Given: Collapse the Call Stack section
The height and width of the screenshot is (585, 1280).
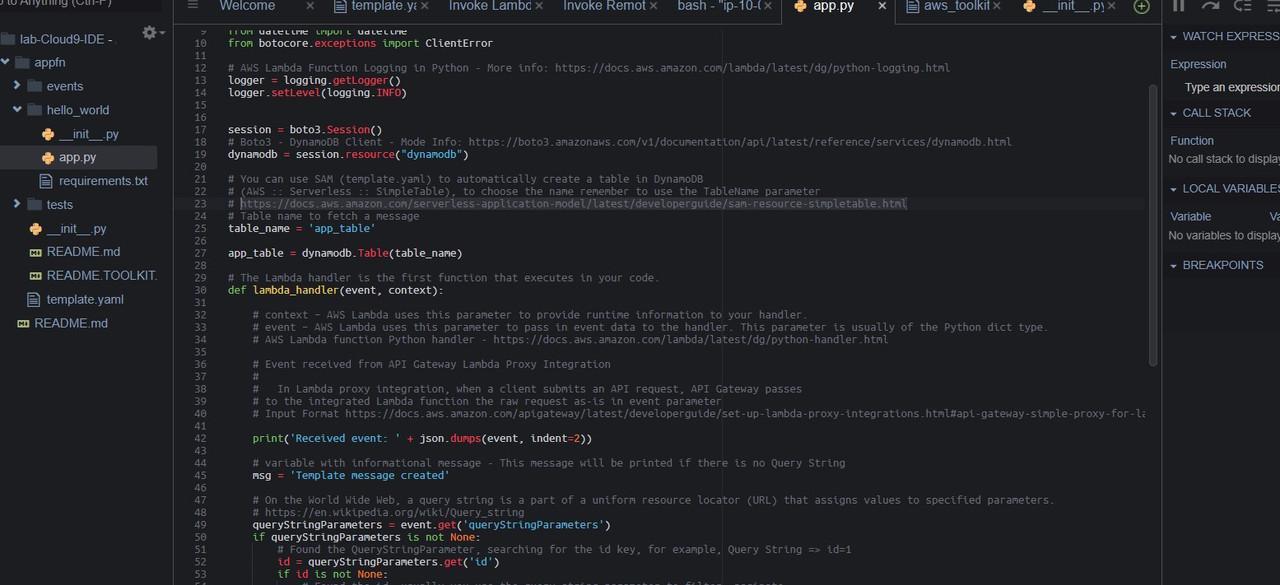Looking at the screenshot, I should tap(1174, 113).
